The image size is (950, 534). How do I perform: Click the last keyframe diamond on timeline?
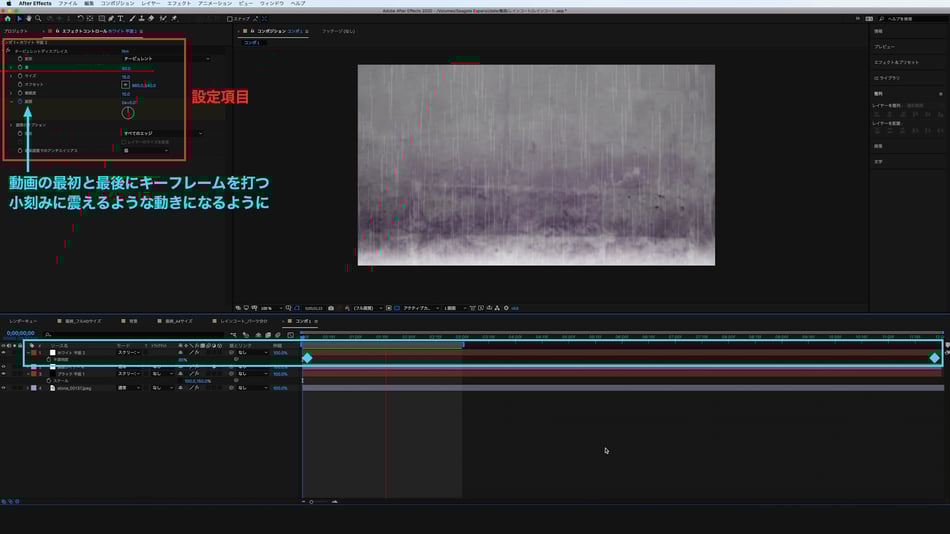[935, 358]
